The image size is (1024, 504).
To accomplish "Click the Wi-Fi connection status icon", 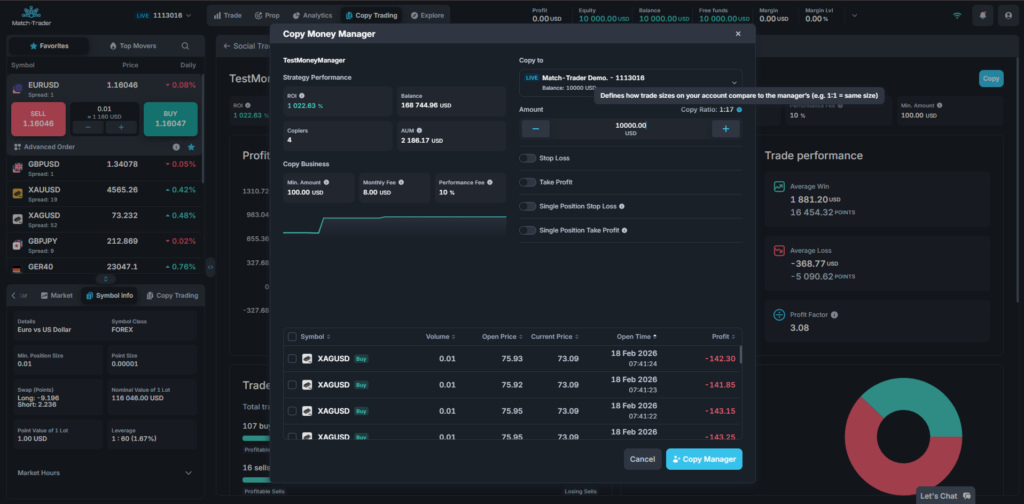I will click(957, 16).
